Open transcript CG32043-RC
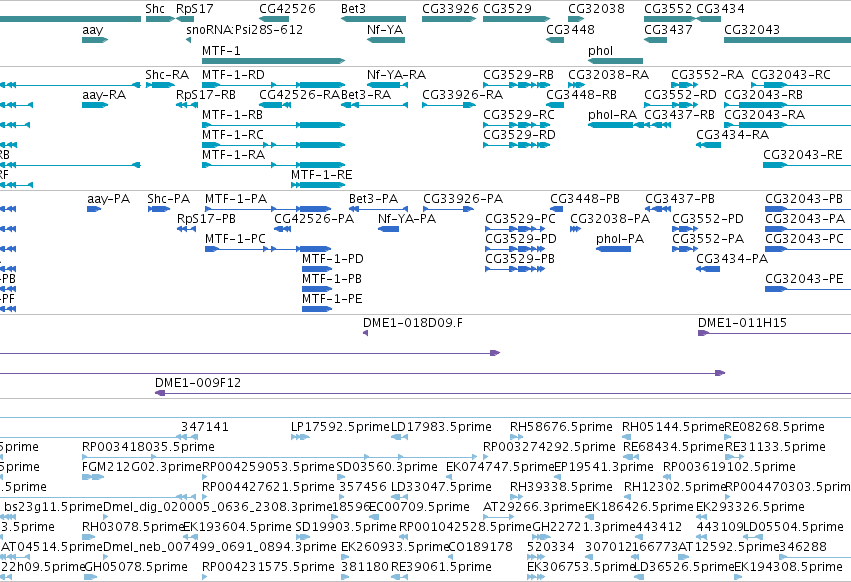Screen dimensions: 851x582 801,85
